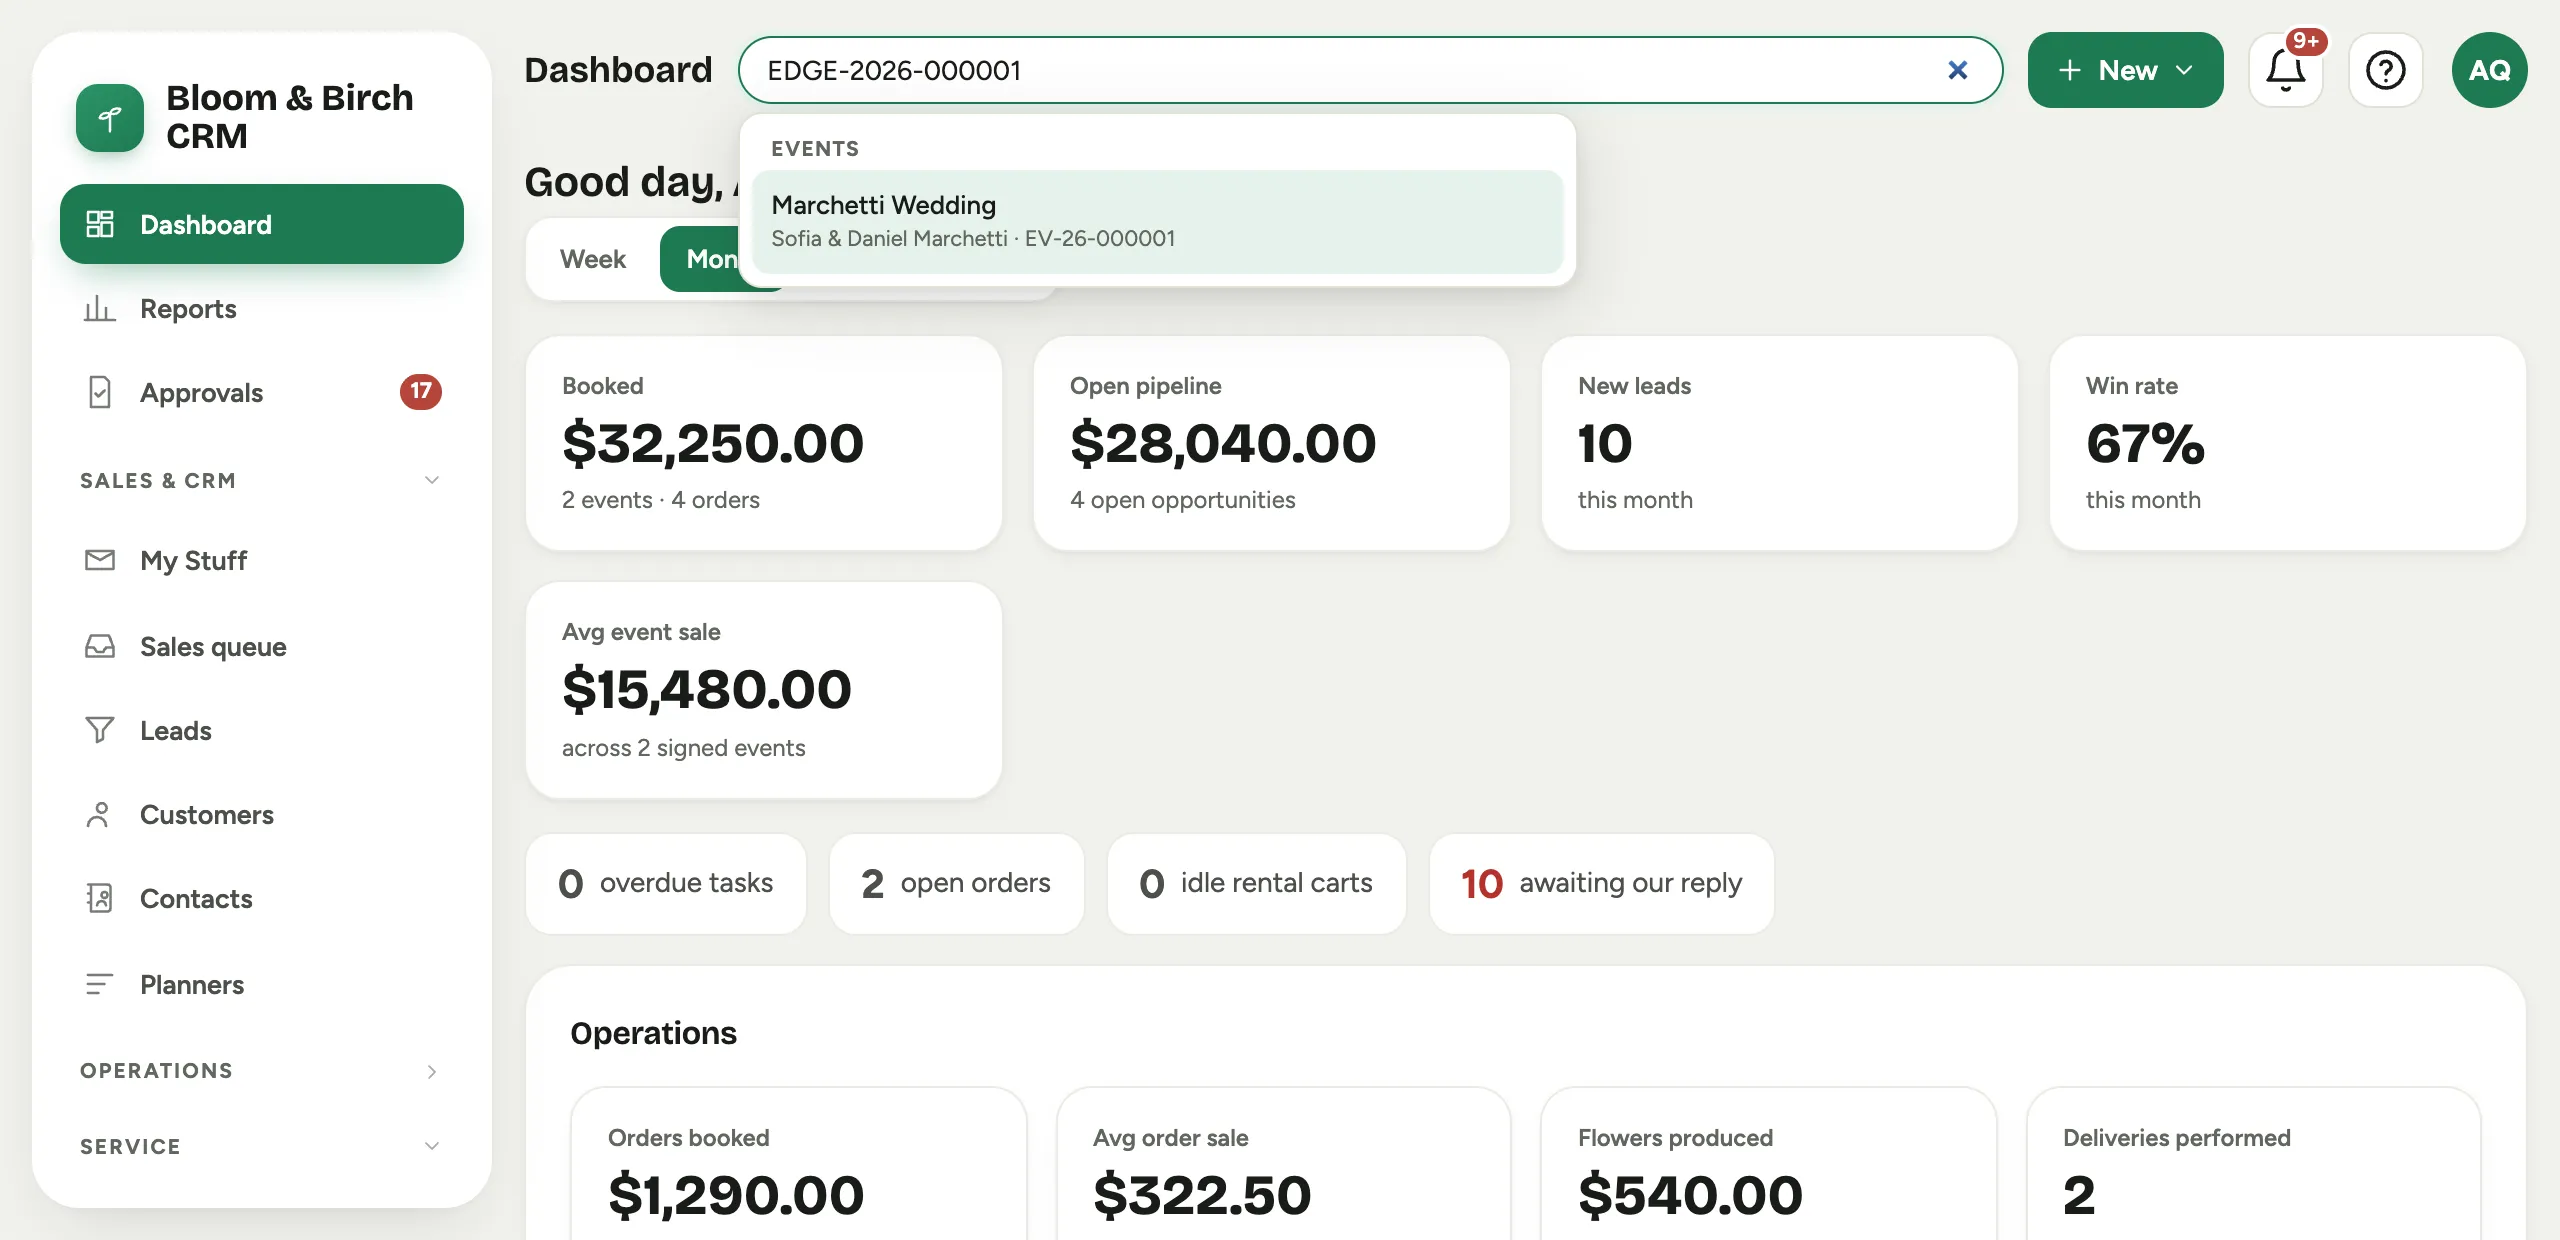Screen dimensions: 2560x1240
Task: Click the '4 open opportunities' text
Action: 1183,500
